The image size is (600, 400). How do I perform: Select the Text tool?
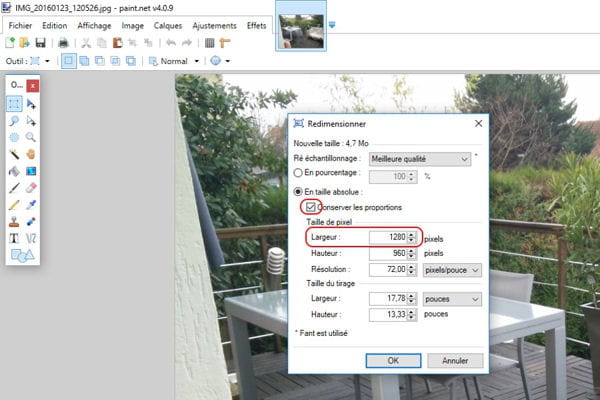(x=14, y=238)
